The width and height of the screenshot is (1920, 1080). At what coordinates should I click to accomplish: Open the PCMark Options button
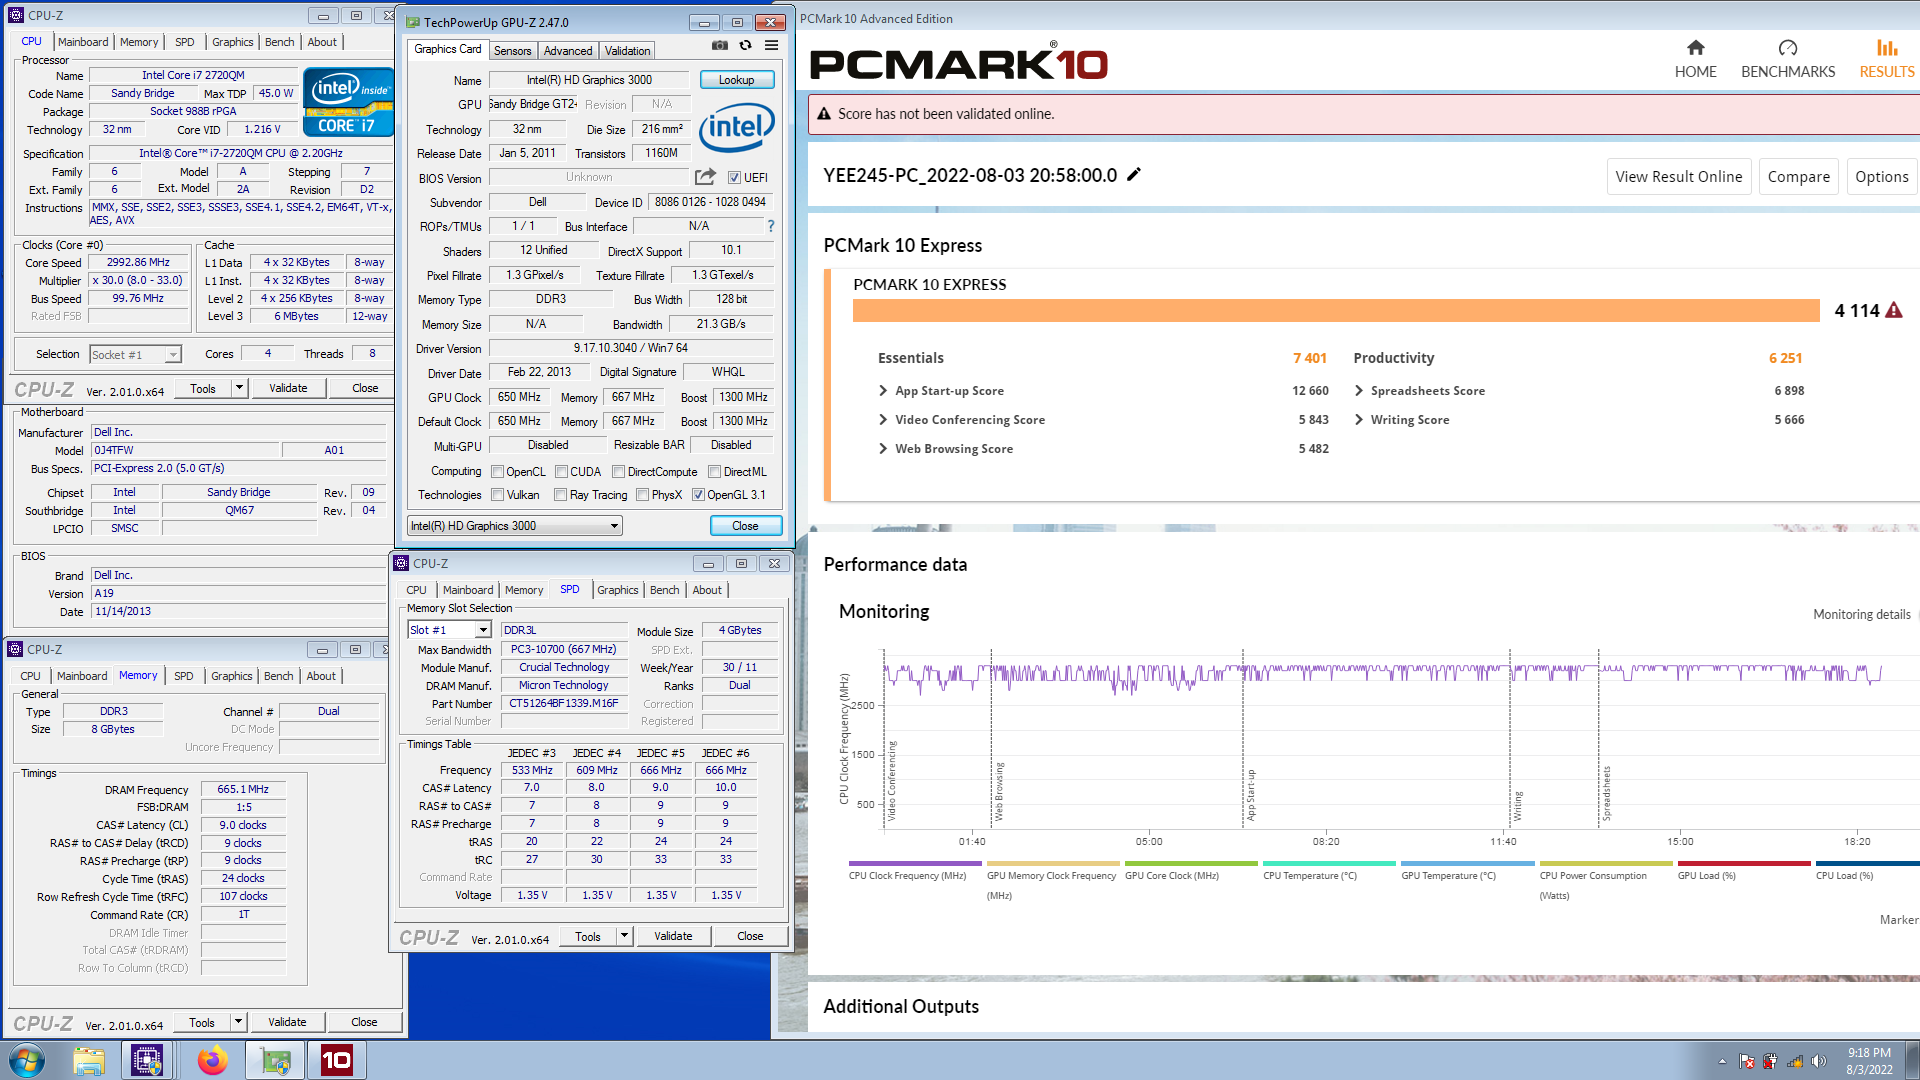pos(1881,177)
